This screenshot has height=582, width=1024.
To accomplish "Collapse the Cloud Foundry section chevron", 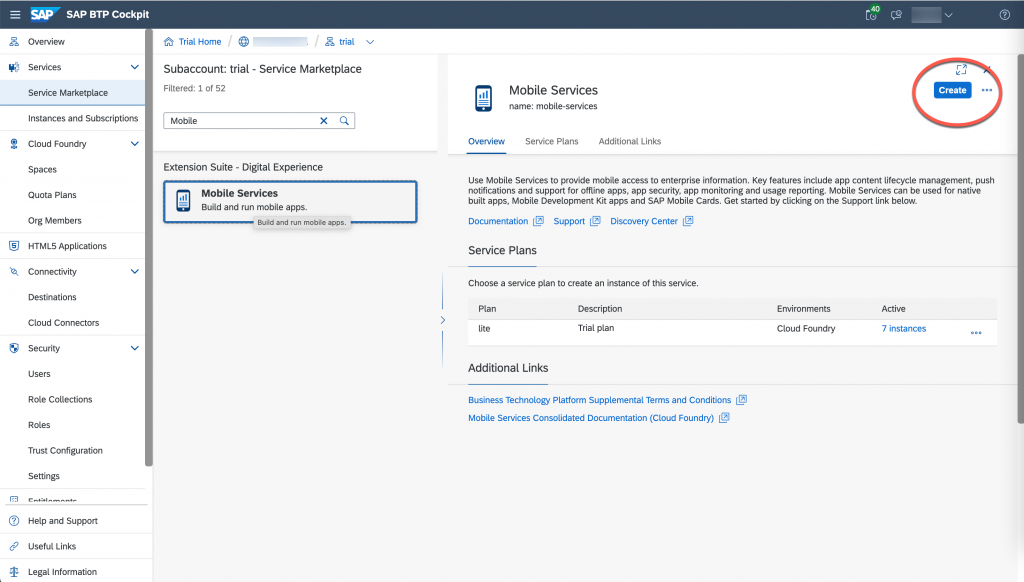I will [135, 144].
